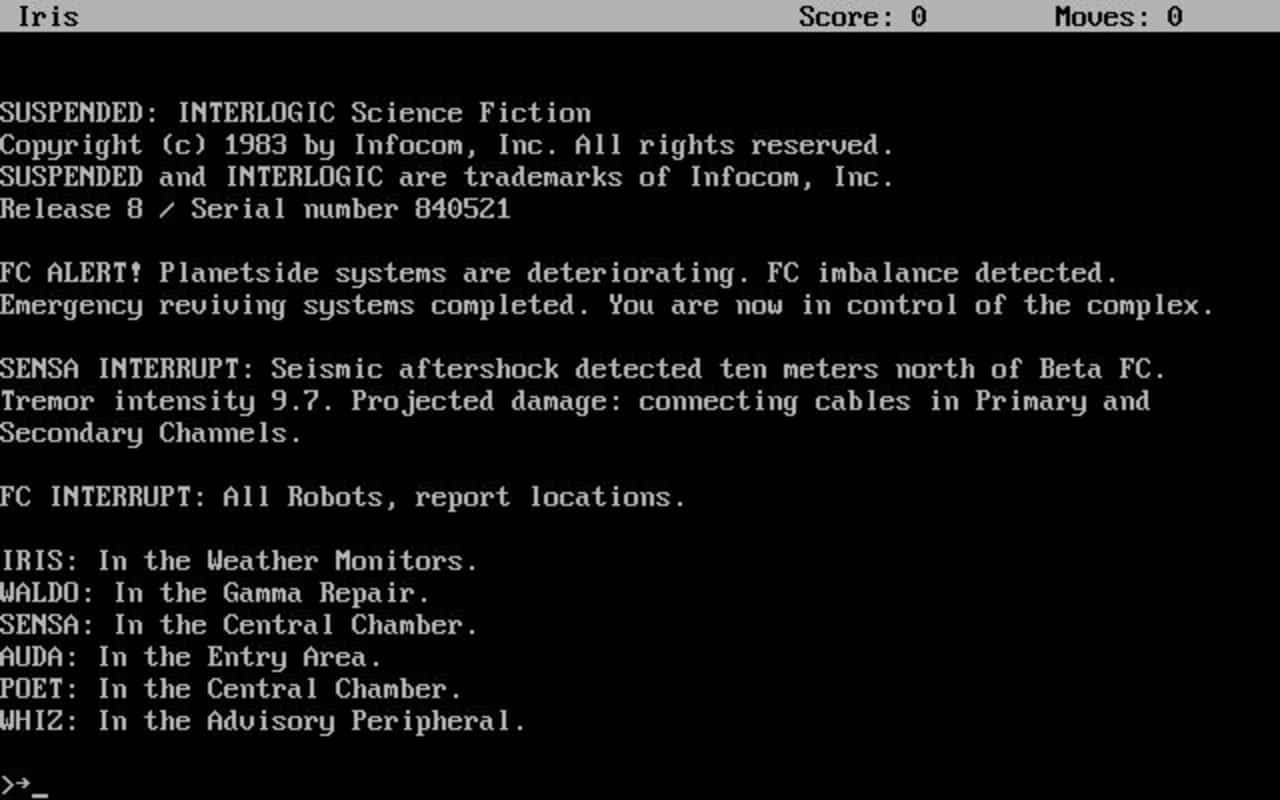Screen dimensions: 1280x800
Task: Select SENSA in the Central Chamber
Action: 237,624
